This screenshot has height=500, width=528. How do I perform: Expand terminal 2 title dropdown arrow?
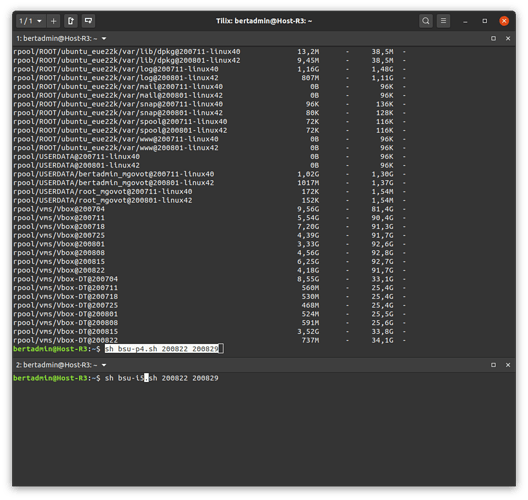[x=104, y=365]
